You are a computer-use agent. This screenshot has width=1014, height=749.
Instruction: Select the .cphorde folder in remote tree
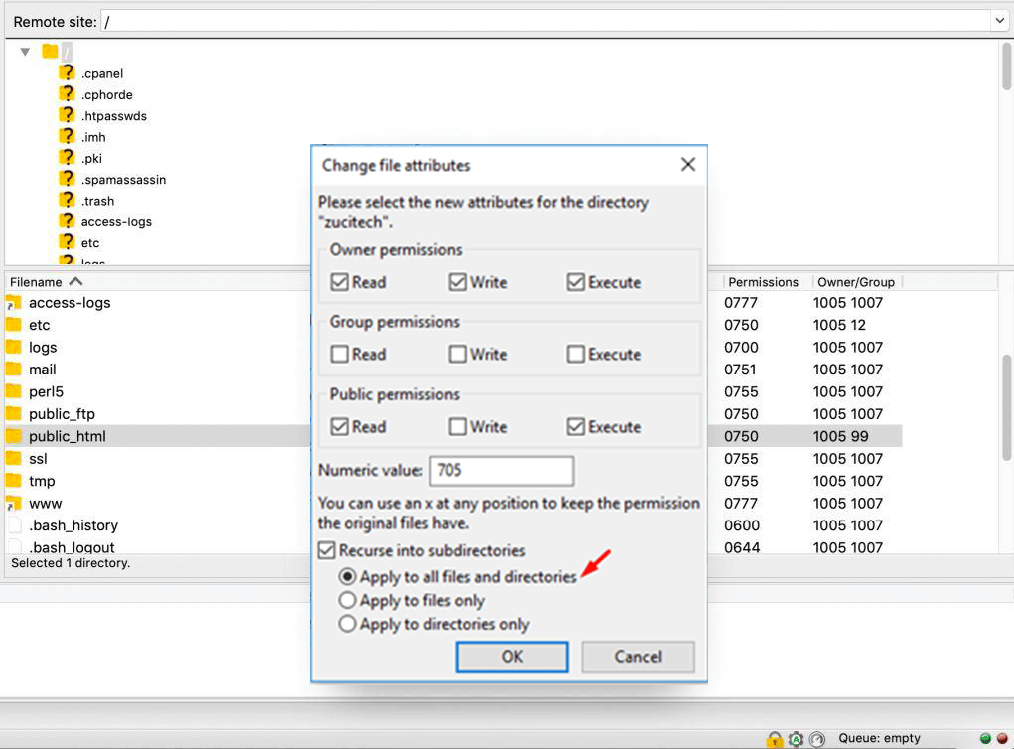pos(107,94)
